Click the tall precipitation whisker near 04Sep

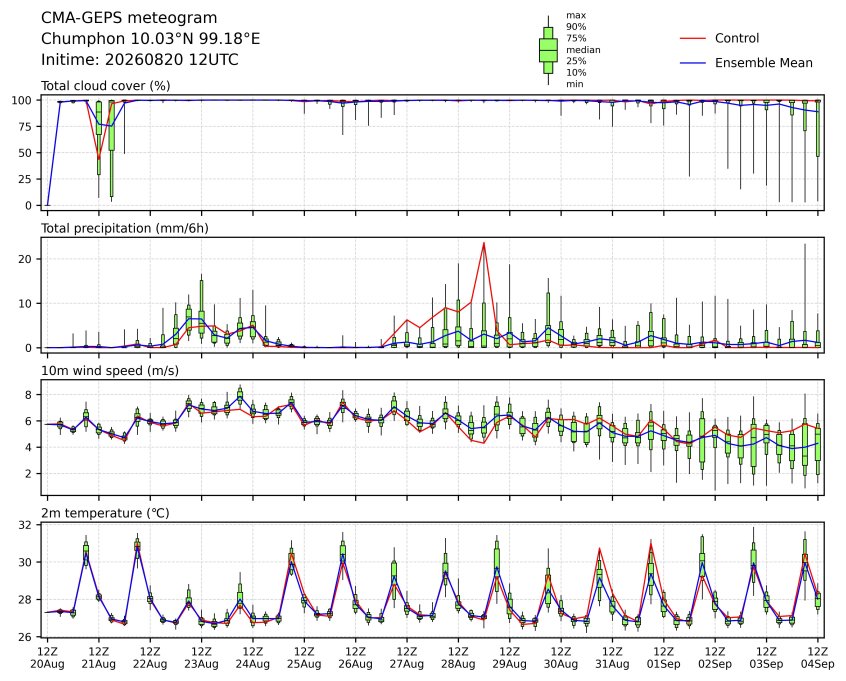[x=805, y=296]
